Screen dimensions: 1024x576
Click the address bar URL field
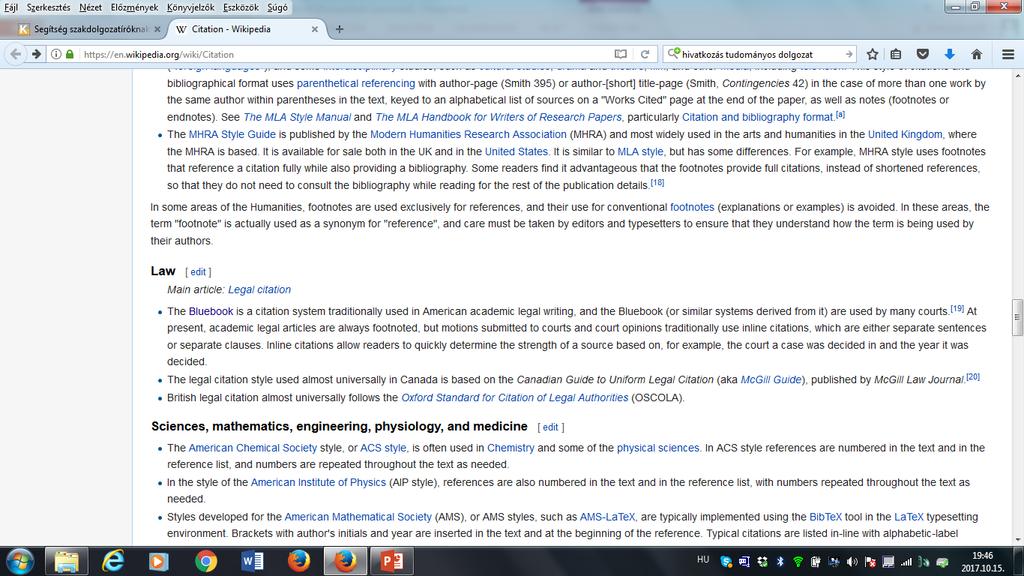tap(346, 54)
